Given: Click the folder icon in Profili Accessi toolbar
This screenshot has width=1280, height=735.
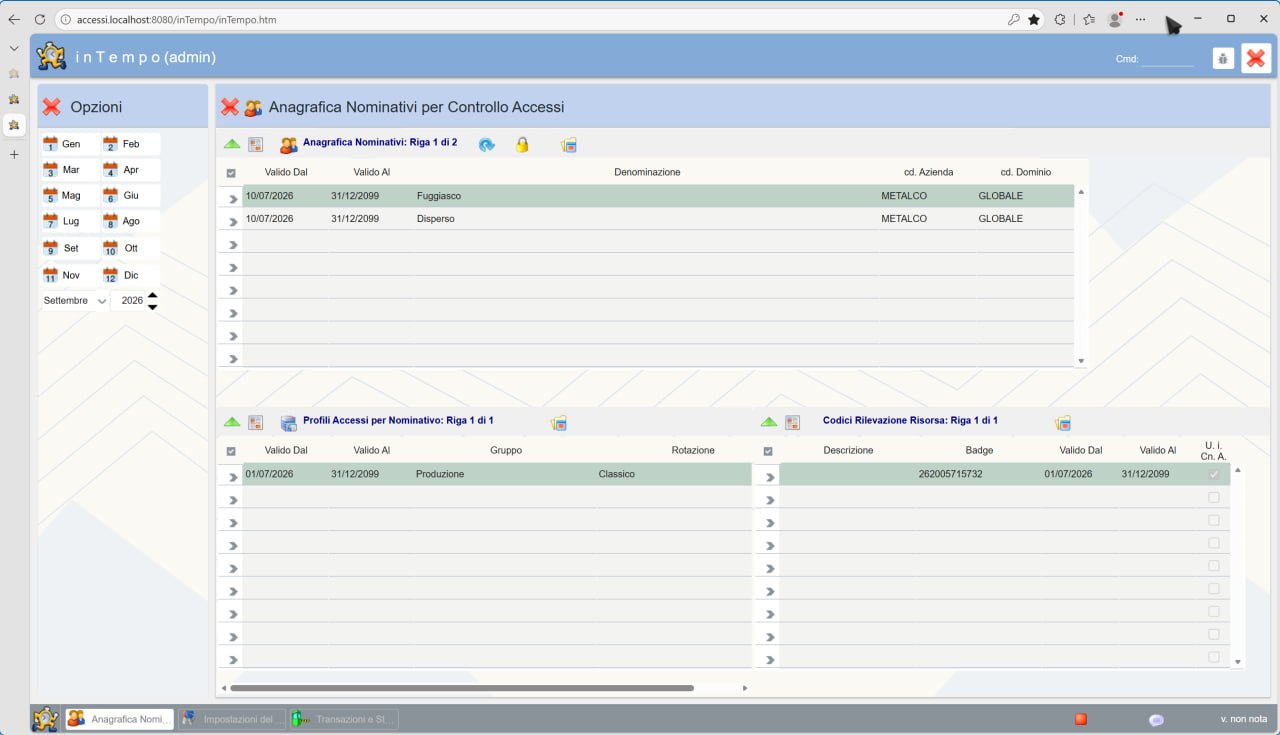Looking at the screenshot, I should (559, 423).
